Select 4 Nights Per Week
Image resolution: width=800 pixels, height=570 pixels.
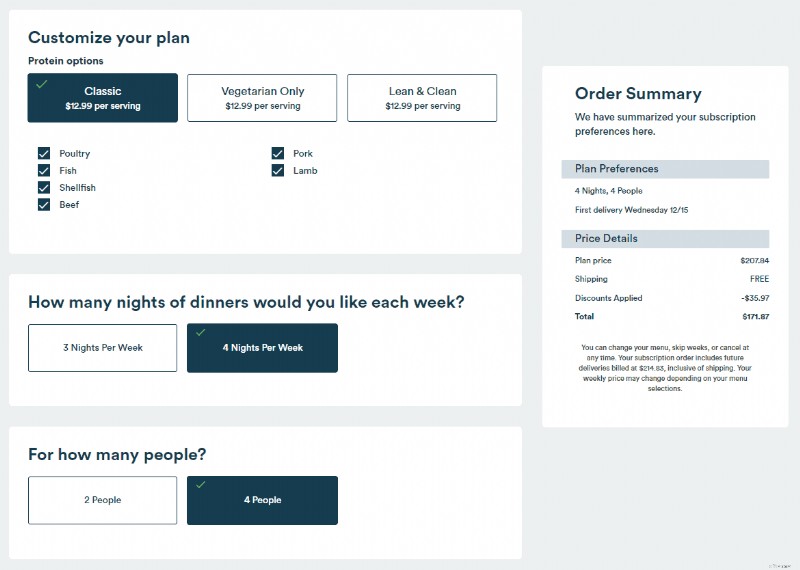(x=262, y=348)
